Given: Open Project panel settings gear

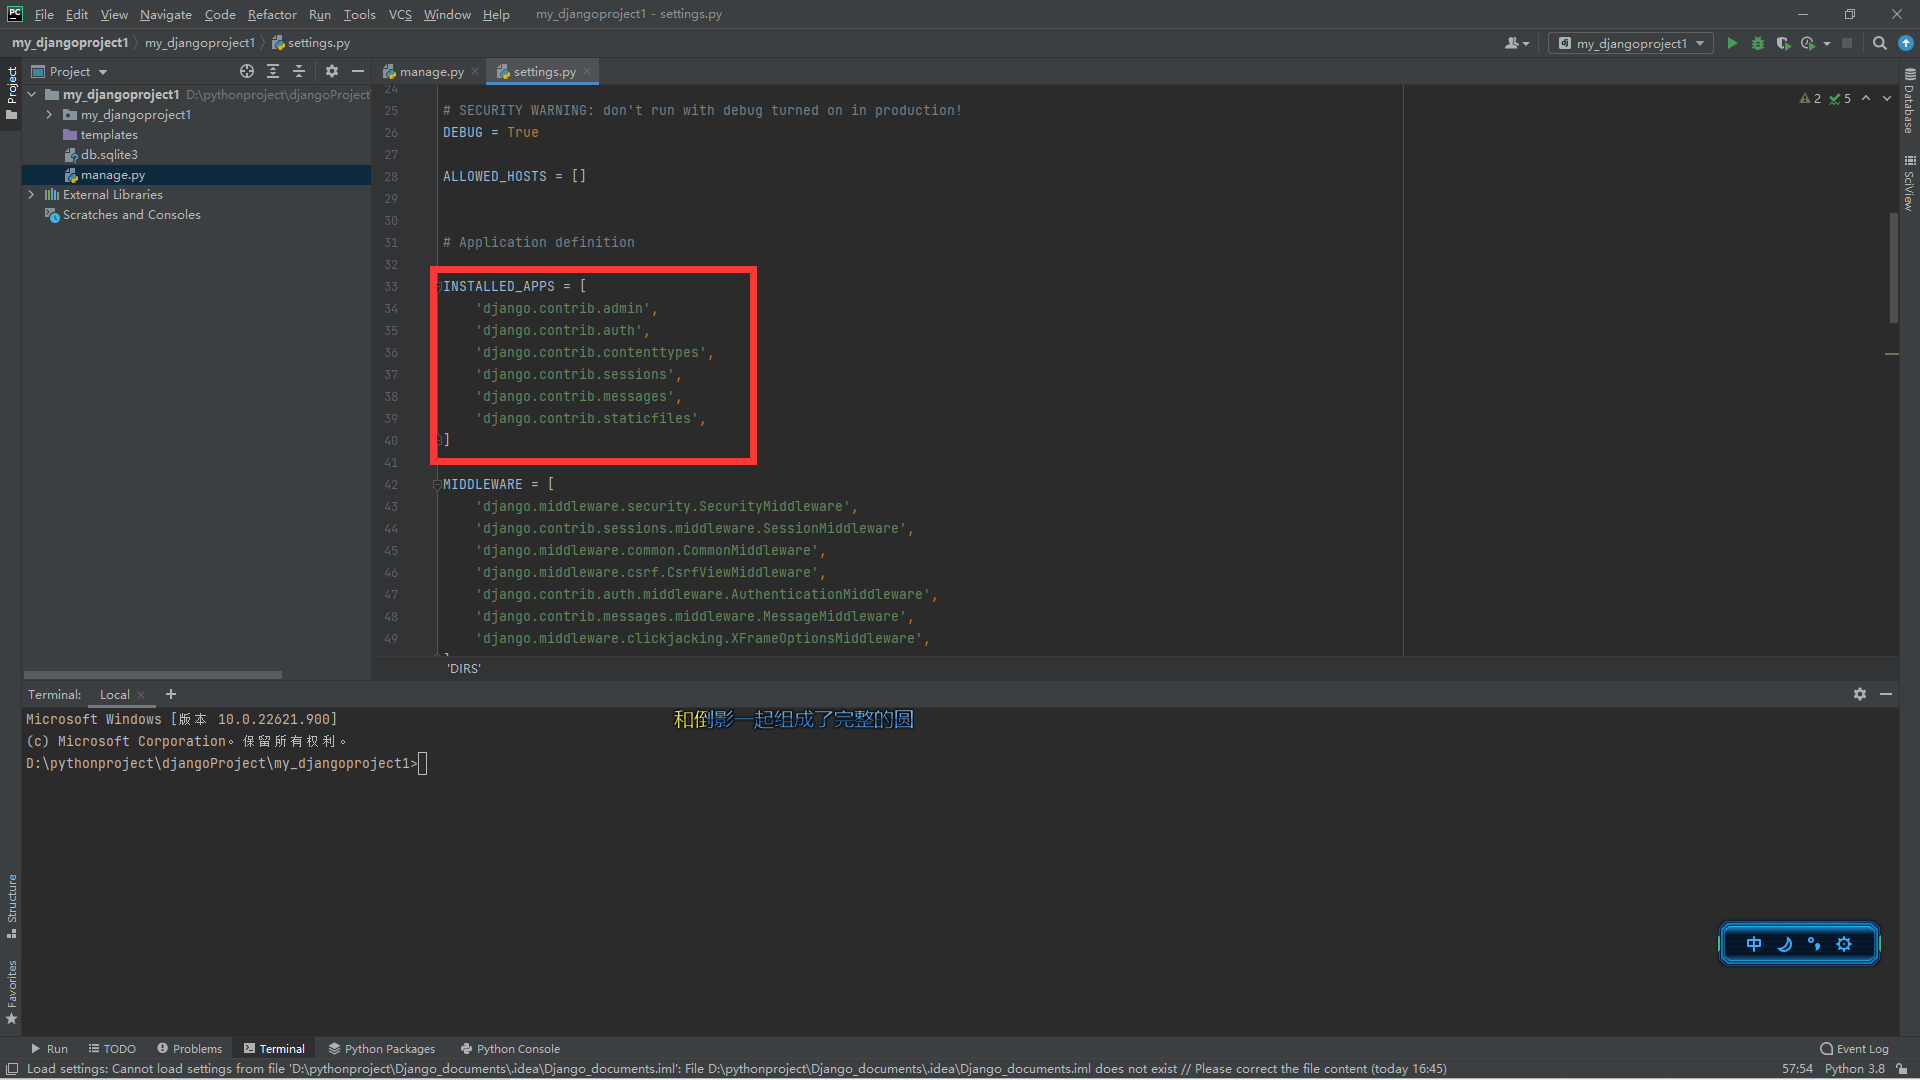Looking at the screenshot, I should point(332,71).
